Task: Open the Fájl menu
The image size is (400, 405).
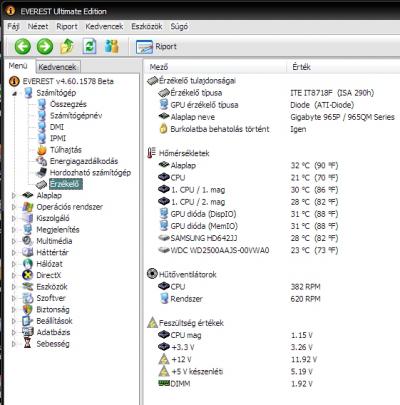Action: coord(13,26)
